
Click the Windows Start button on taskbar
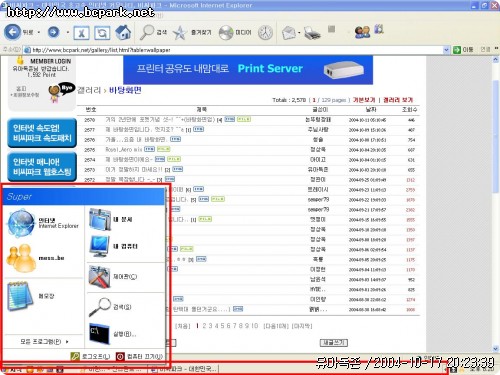12,370
